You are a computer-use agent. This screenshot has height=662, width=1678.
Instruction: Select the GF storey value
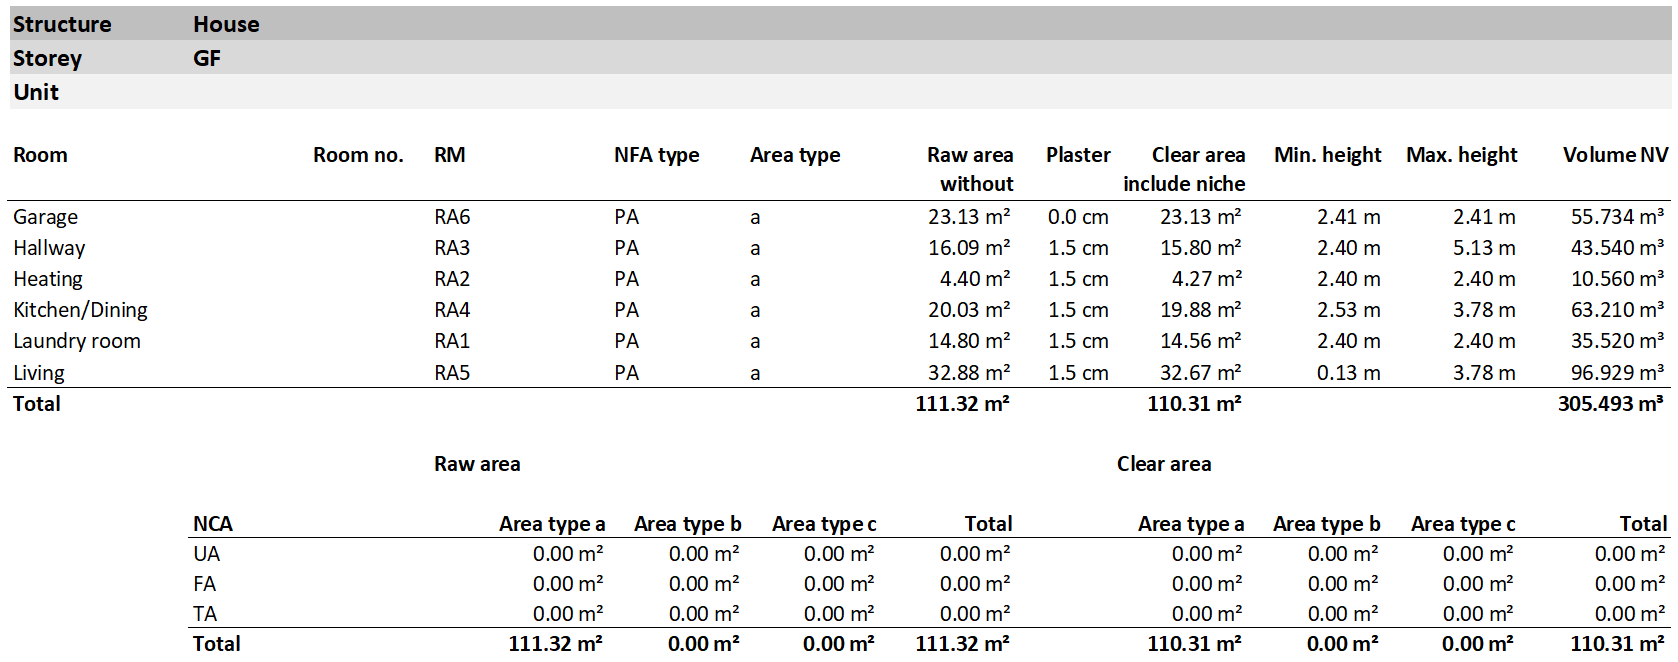[x=207, y=58]
